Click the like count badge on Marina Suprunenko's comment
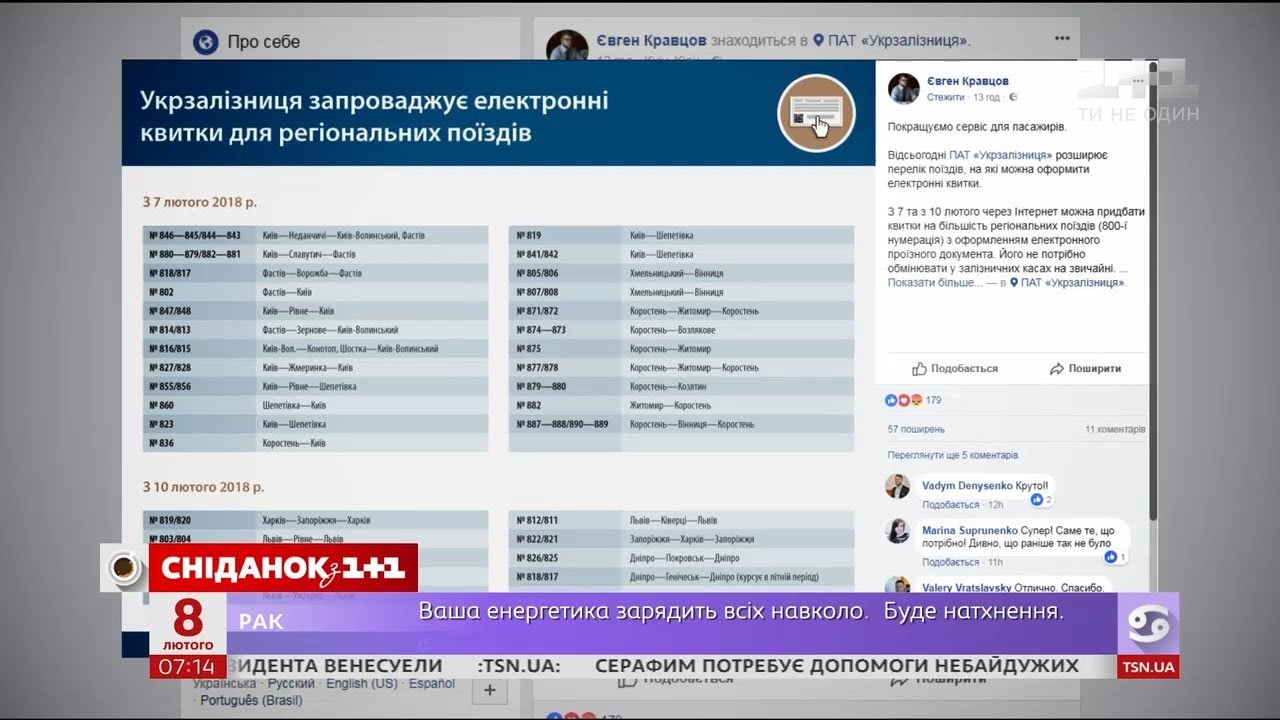This screenshot has height=720, width=1280. (1116, 557)
